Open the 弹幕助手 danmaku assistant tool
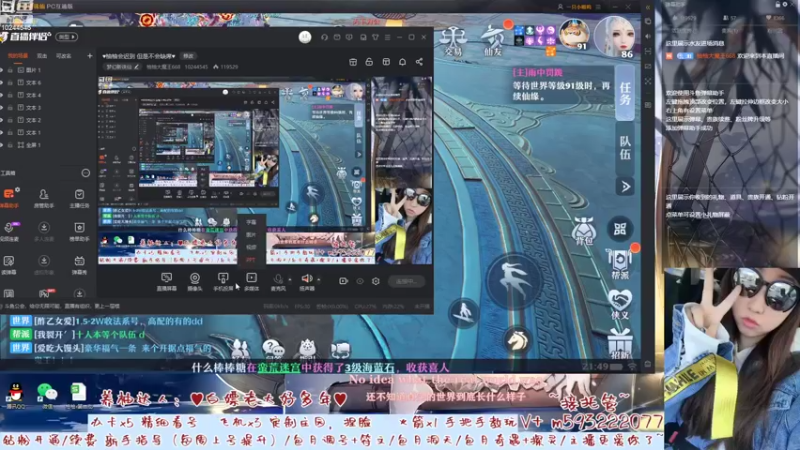 (x=10, y=198)
